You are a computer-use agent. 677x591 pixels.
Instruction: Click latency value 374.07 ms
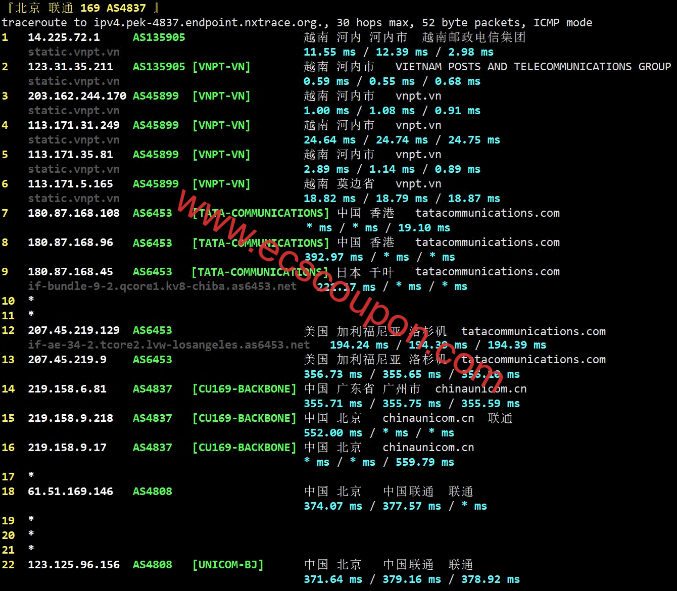tap(333, 506)
